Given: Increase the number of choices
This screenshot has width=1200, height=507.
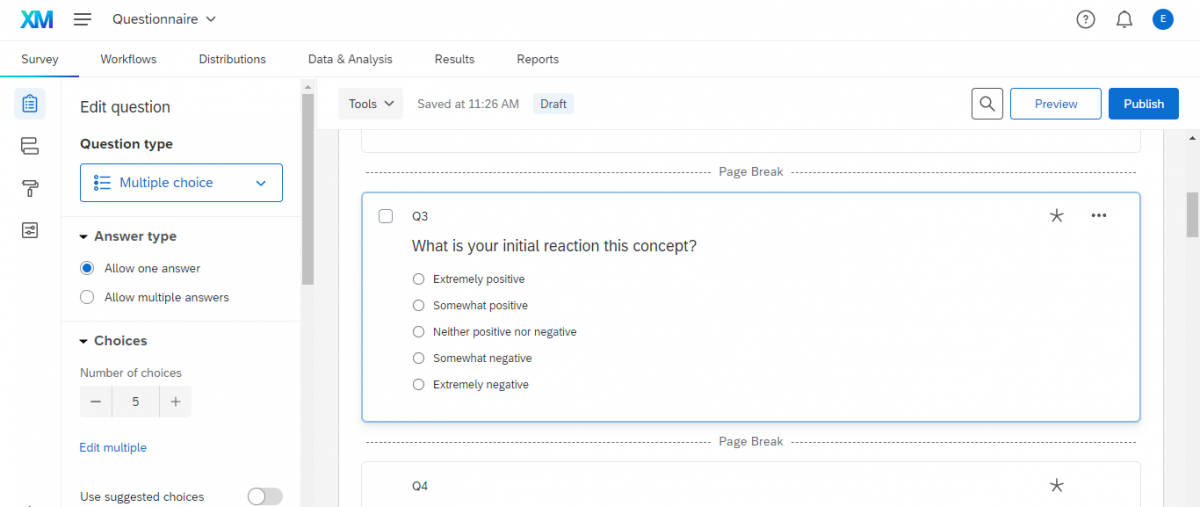Looking at the screenshot, I should (175, 402).
